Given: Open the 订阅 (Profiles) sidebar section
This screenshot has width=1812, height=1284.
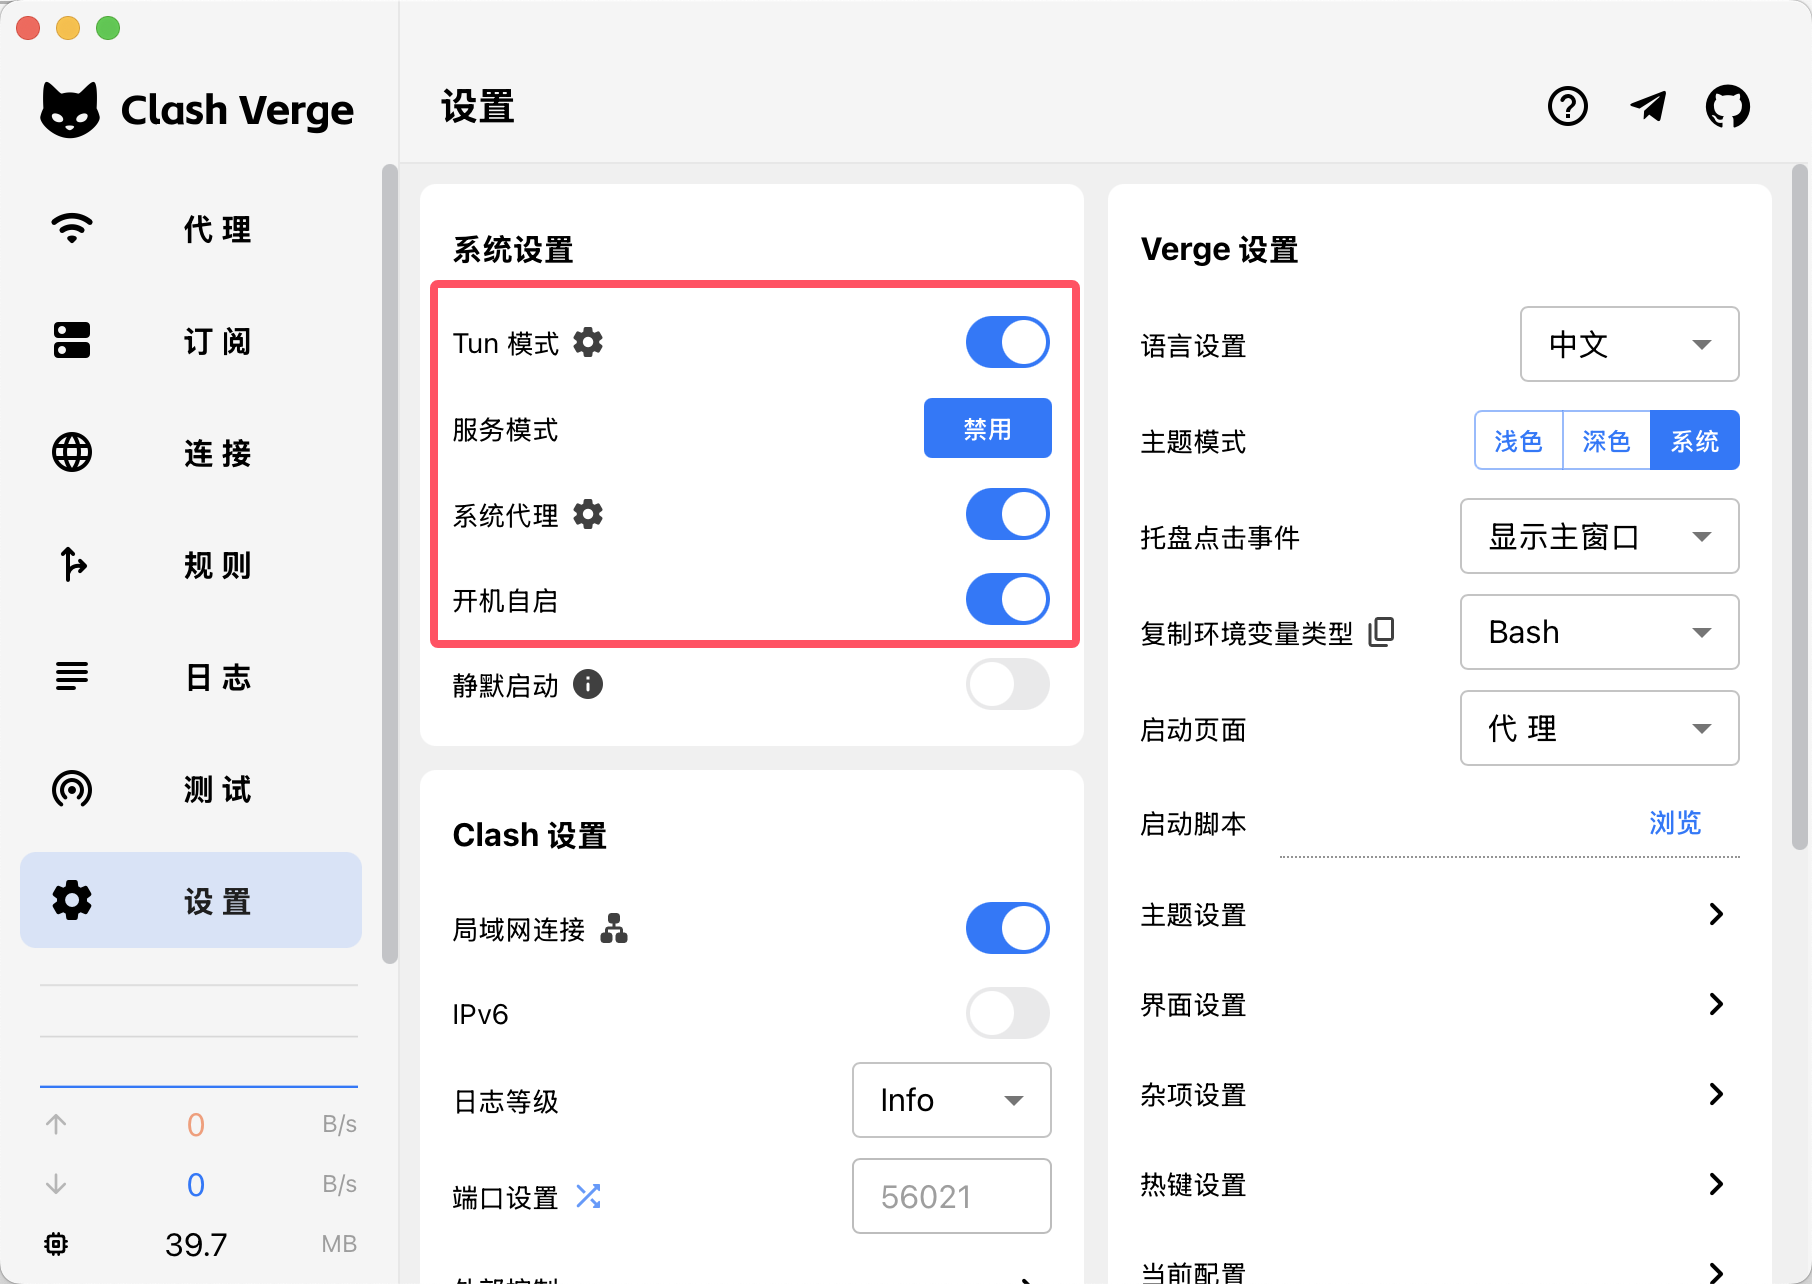Looking at the screenshot, I should (x=70, y=341).
